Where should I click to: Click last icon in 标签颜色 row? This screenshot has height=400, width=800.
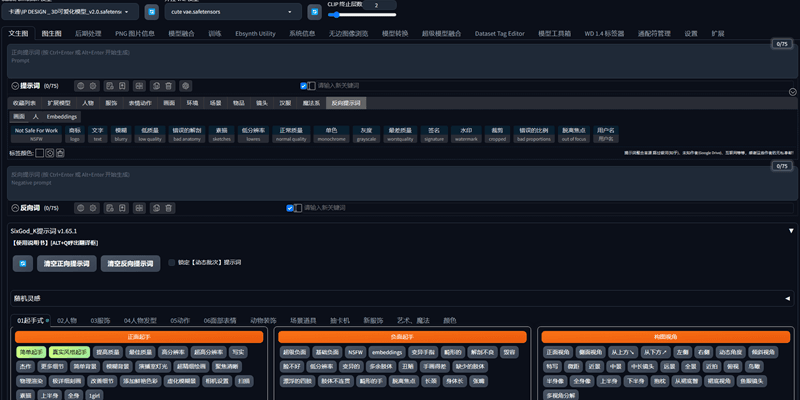60,153
